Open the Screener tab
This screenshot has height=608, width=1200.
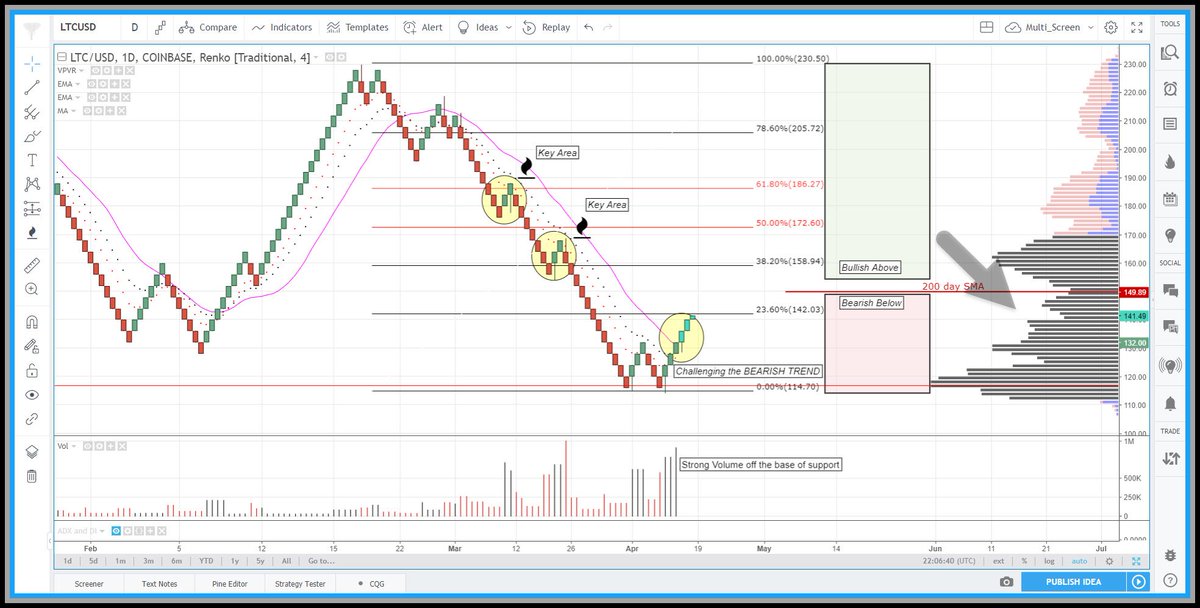88,582
